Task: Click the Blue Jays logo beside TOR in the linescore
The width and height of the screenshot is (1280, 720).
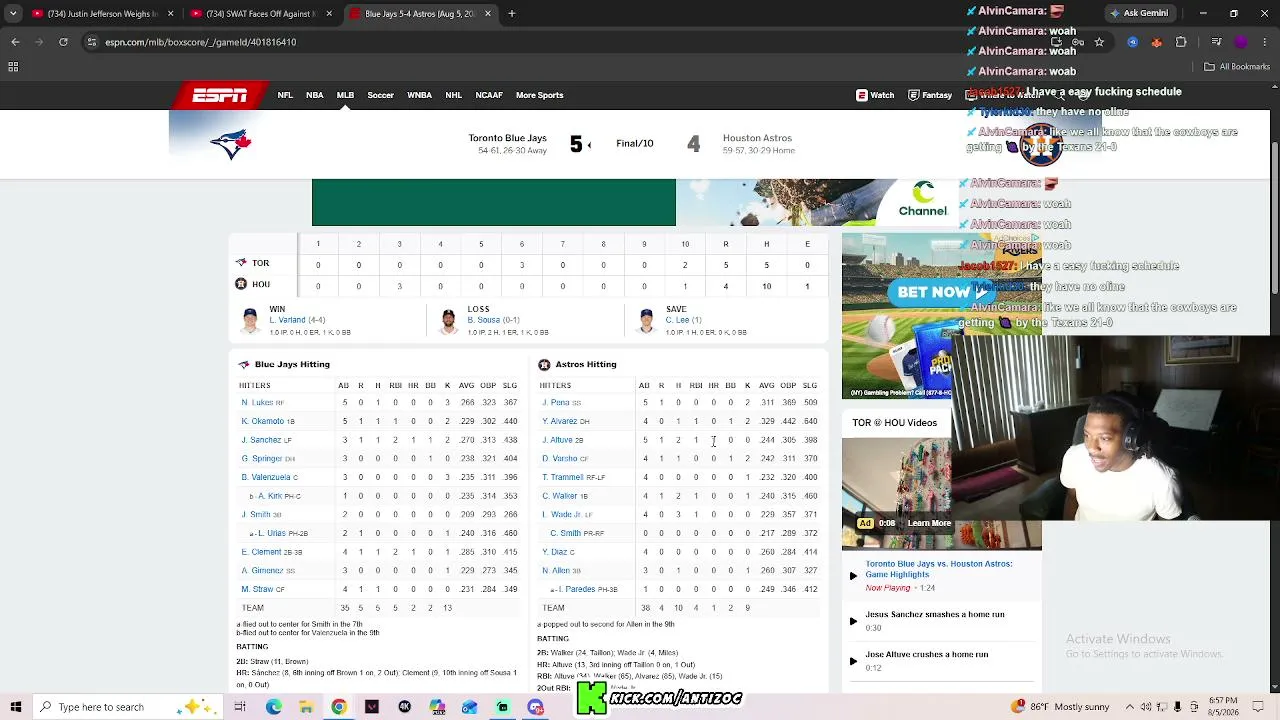Action: point(241,263)
